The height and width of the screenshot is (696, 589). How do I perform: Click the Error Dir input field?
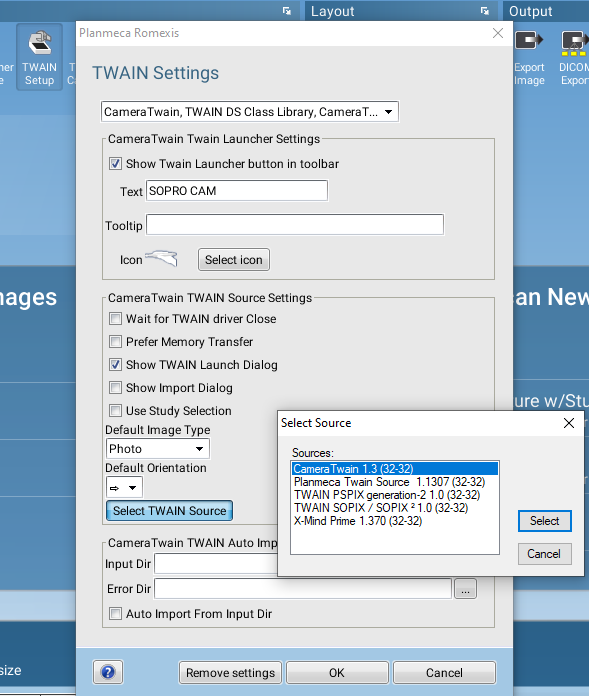pyautogui.click(x=303, y=589)
